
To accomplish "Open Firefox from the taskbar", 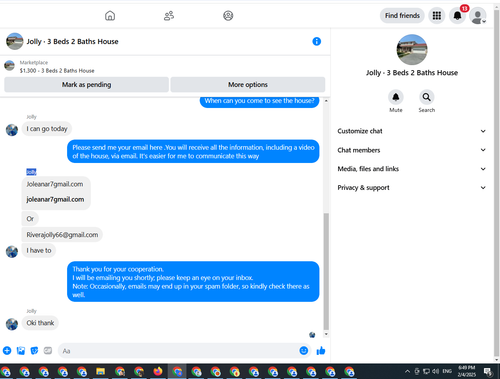I will [158, 371].
